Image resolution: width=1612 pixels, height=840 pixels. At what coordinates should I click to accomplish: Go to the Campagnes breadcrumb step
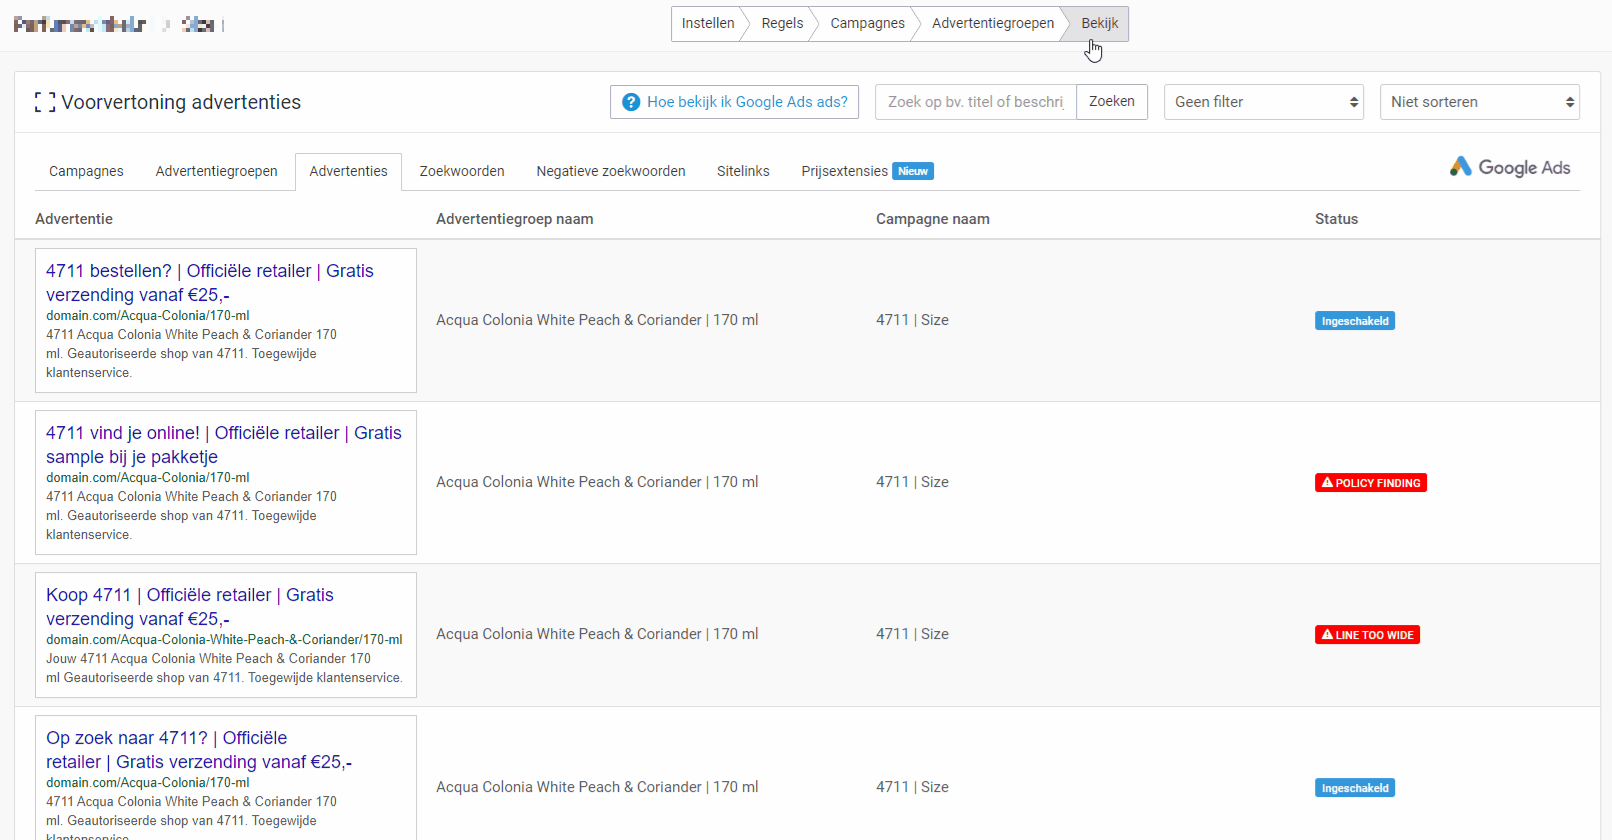867,23
